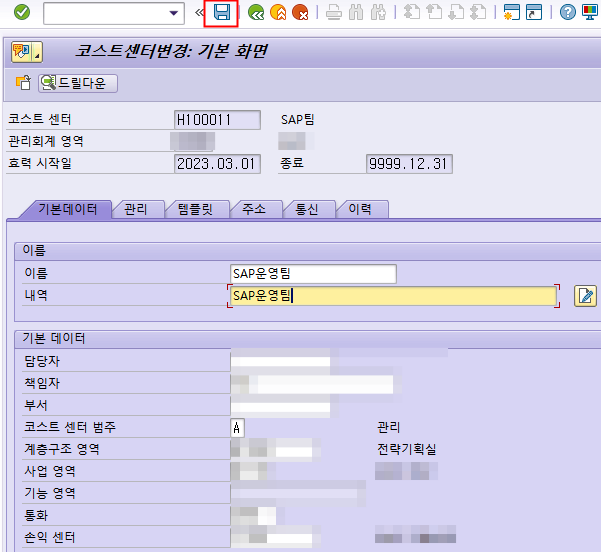This screenshot has height=552, width=601.
Task: Click the 책임자 label
Action: pyautogui.click(x=42, y=383)
